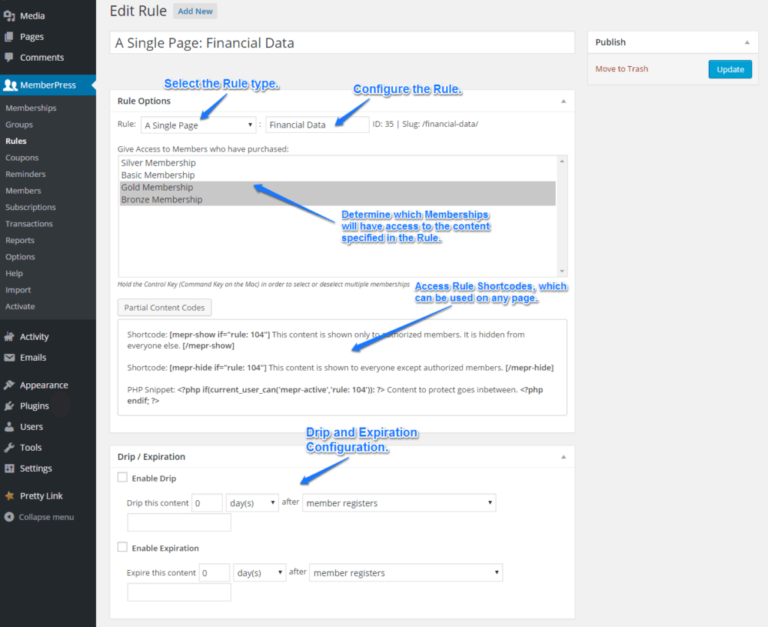The width and height of the screenshot is (768, 627).
Task: Select Gold Membership in the list
Action: click(337, 187)
